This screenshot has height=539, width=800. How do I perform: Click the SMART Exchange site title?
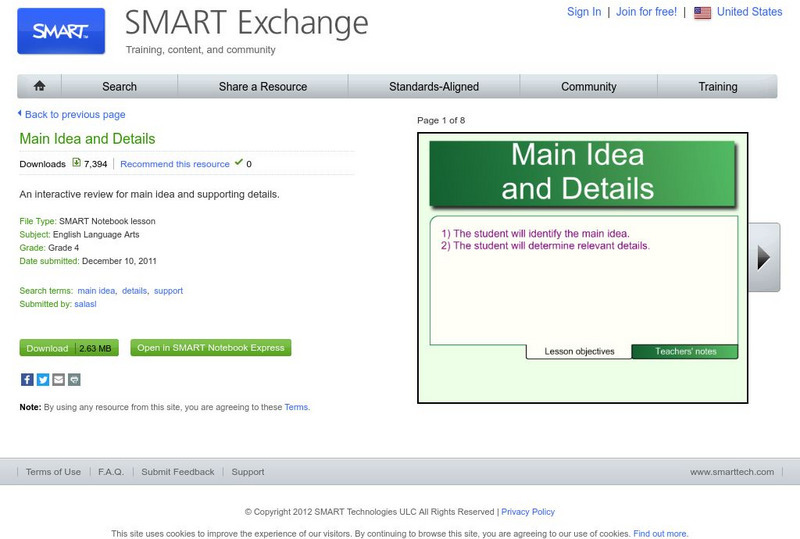pyautogui.click(x=246, y=22)
